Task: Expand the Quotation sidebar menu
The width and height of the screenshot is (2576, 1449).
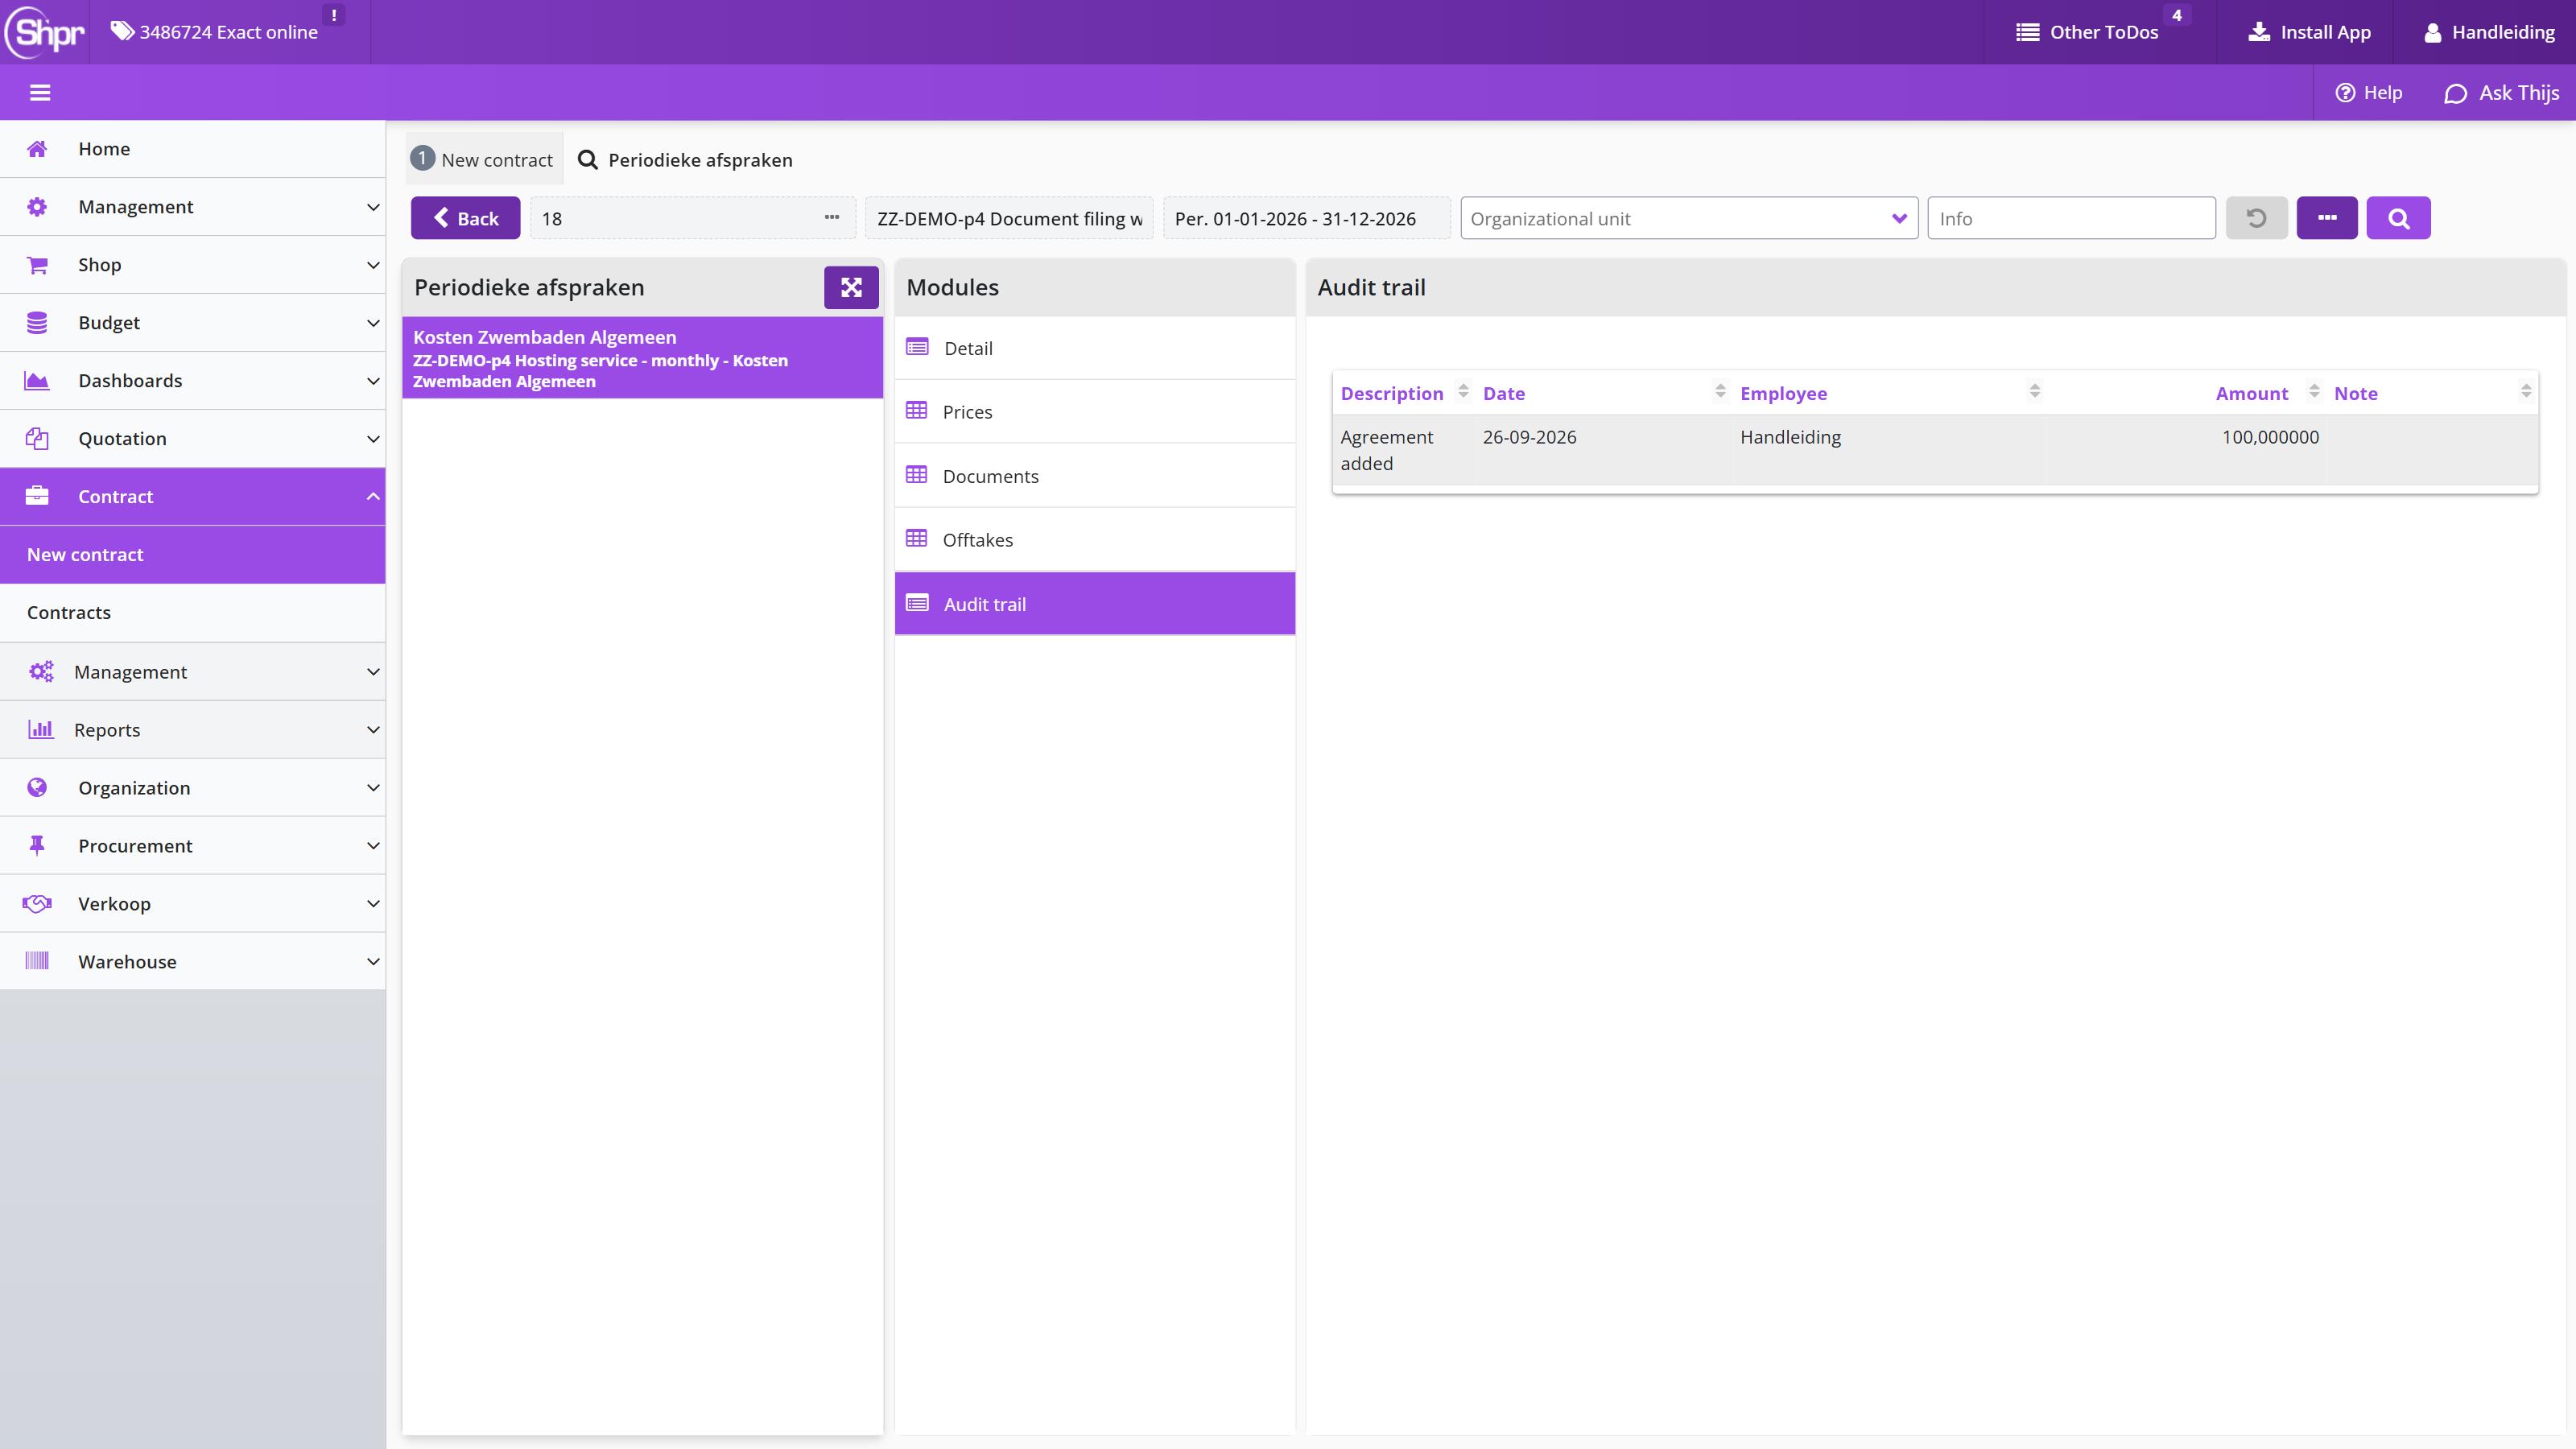Action: pyautogui.click(x=193, y=439)
